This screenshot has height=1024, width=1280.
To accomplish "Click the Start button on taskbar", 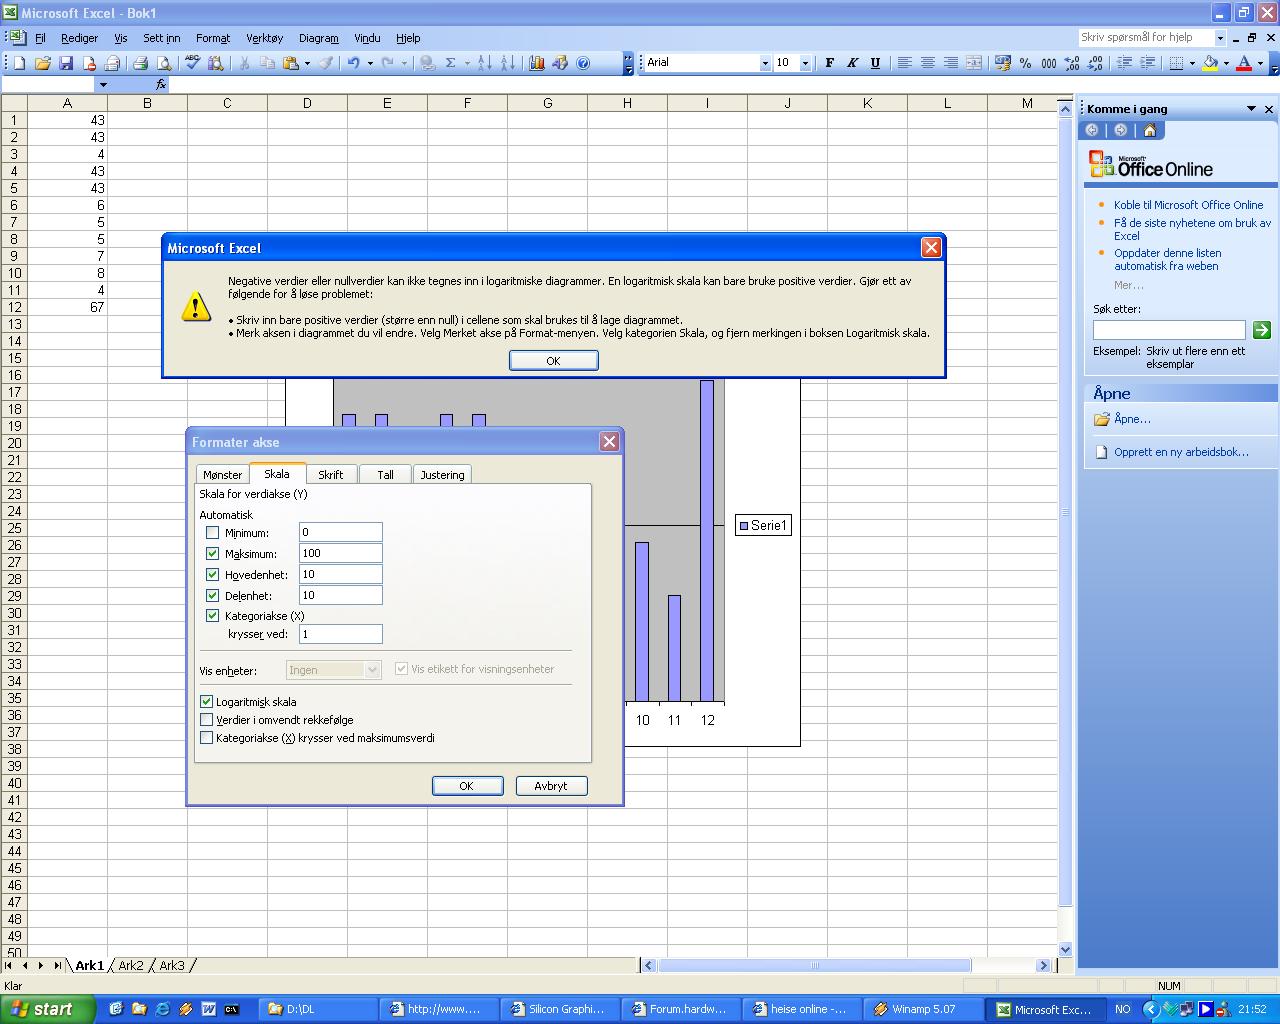I will click(x=47, y=1009).
